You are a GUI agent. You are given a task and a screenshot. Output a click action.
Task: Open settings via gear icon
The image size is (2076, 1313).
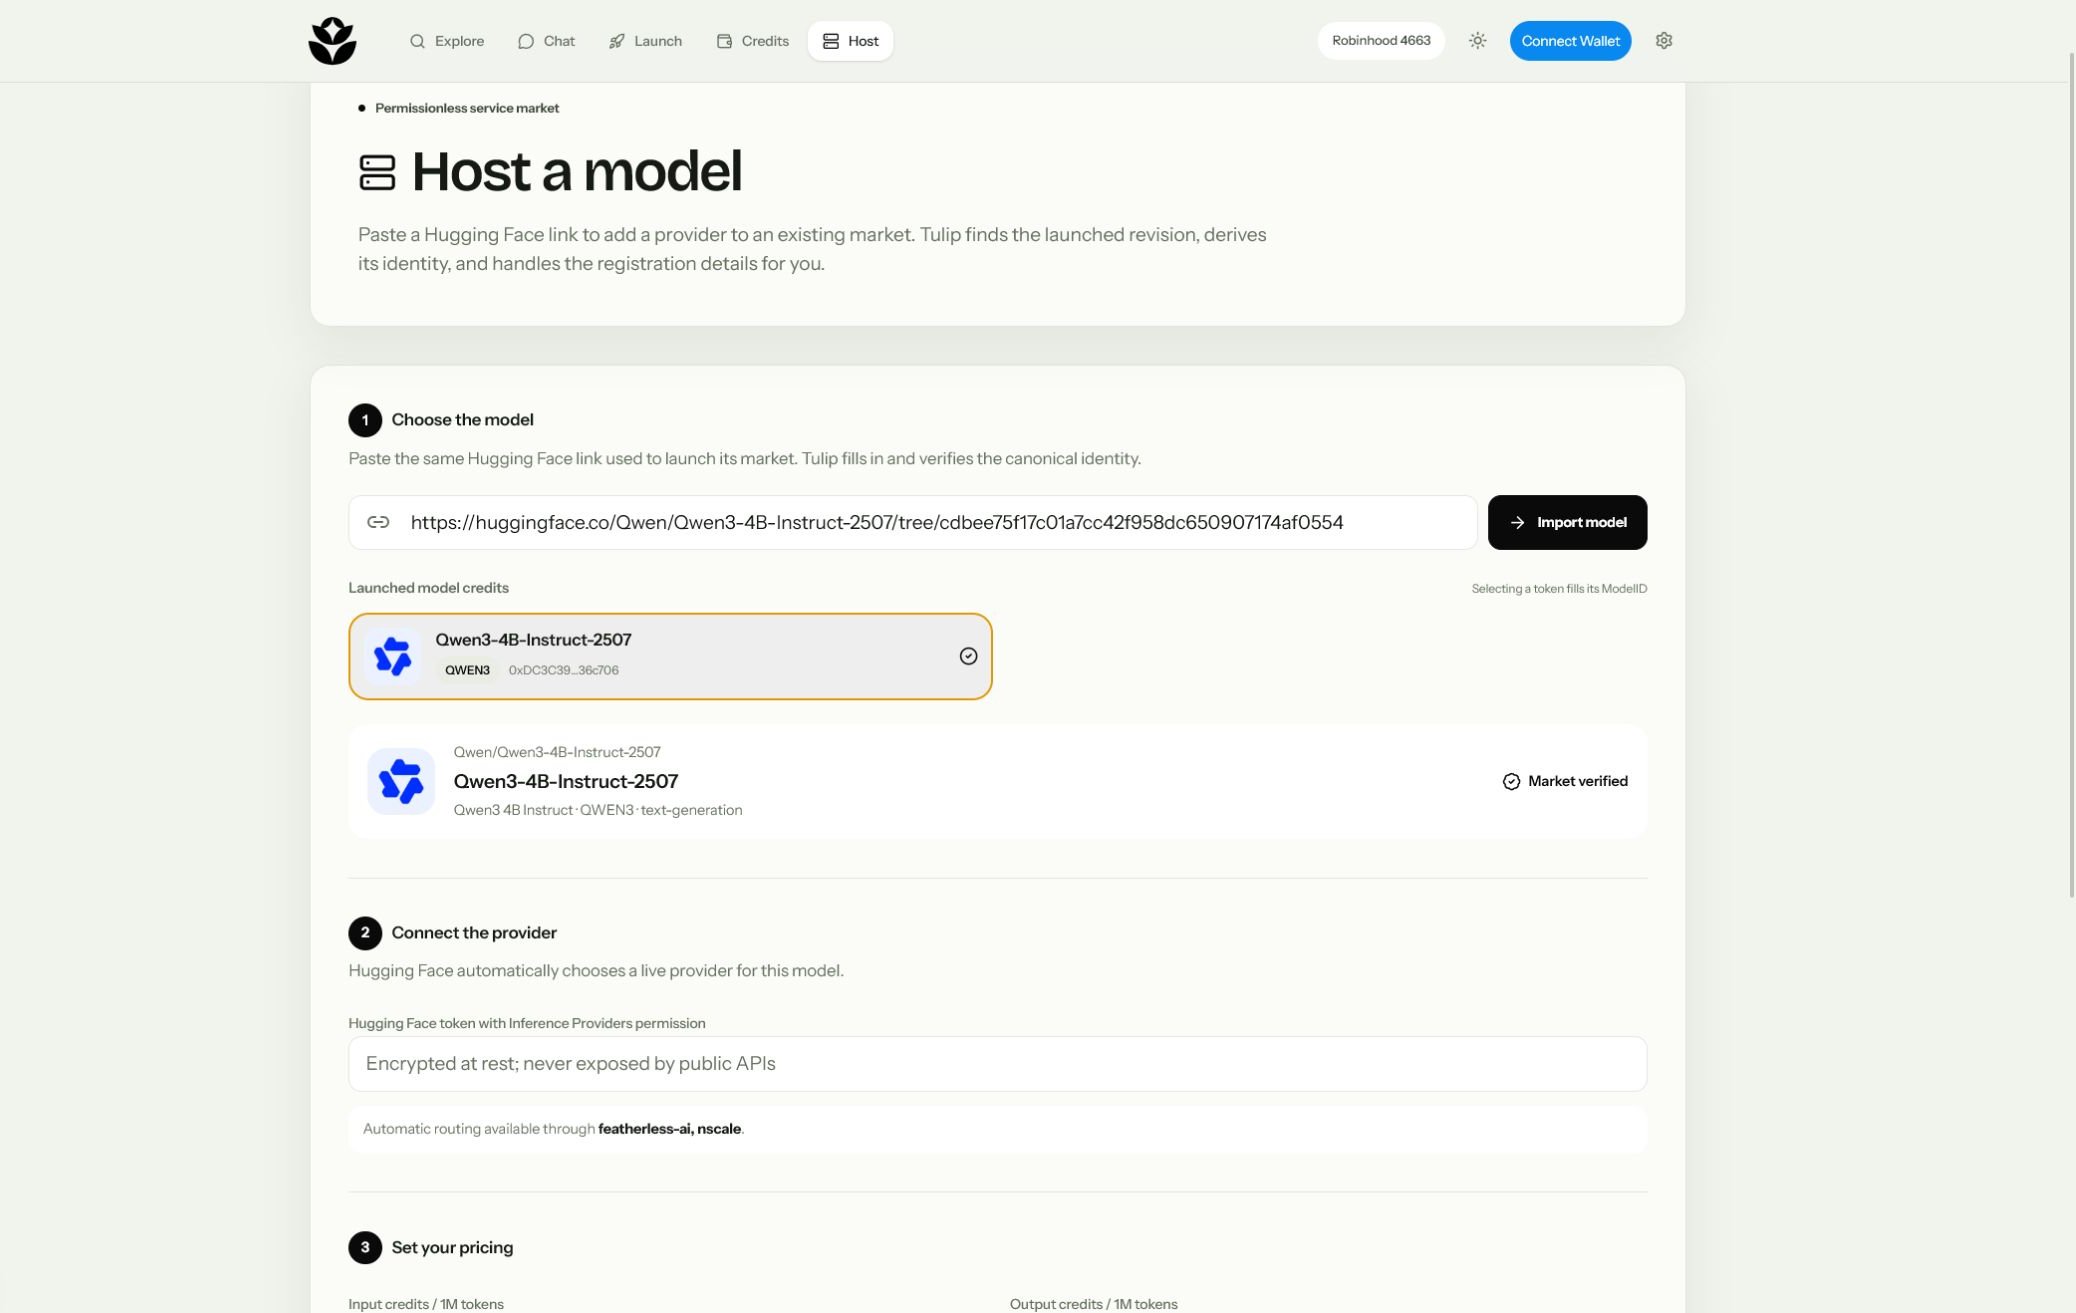[x=1664, y=41]
